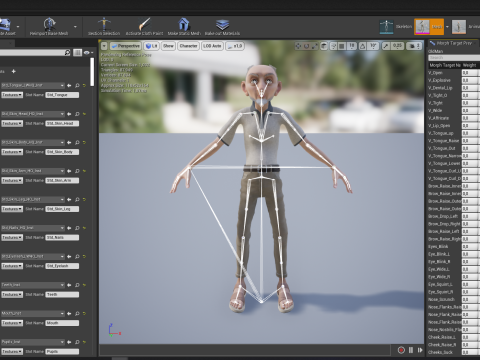Browse to Std_Eyelash material with magnifier icon
This screenshot has height=360, width=480.
pyautogui.click(x=77, y=257)
